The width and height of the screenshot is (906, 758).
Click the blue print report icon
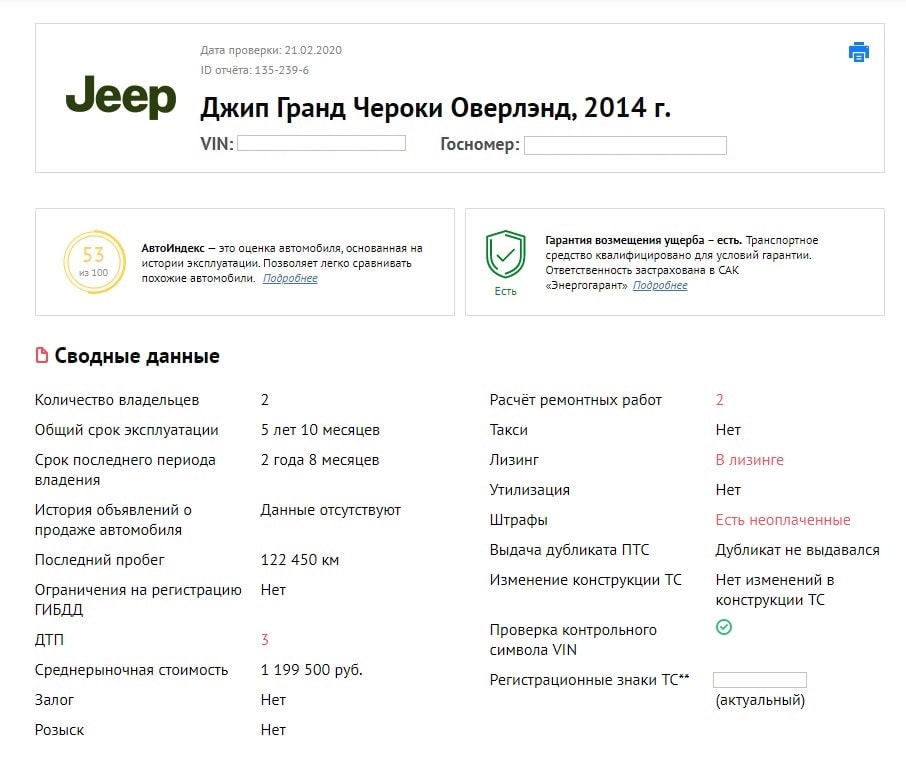tap(859, 52)
